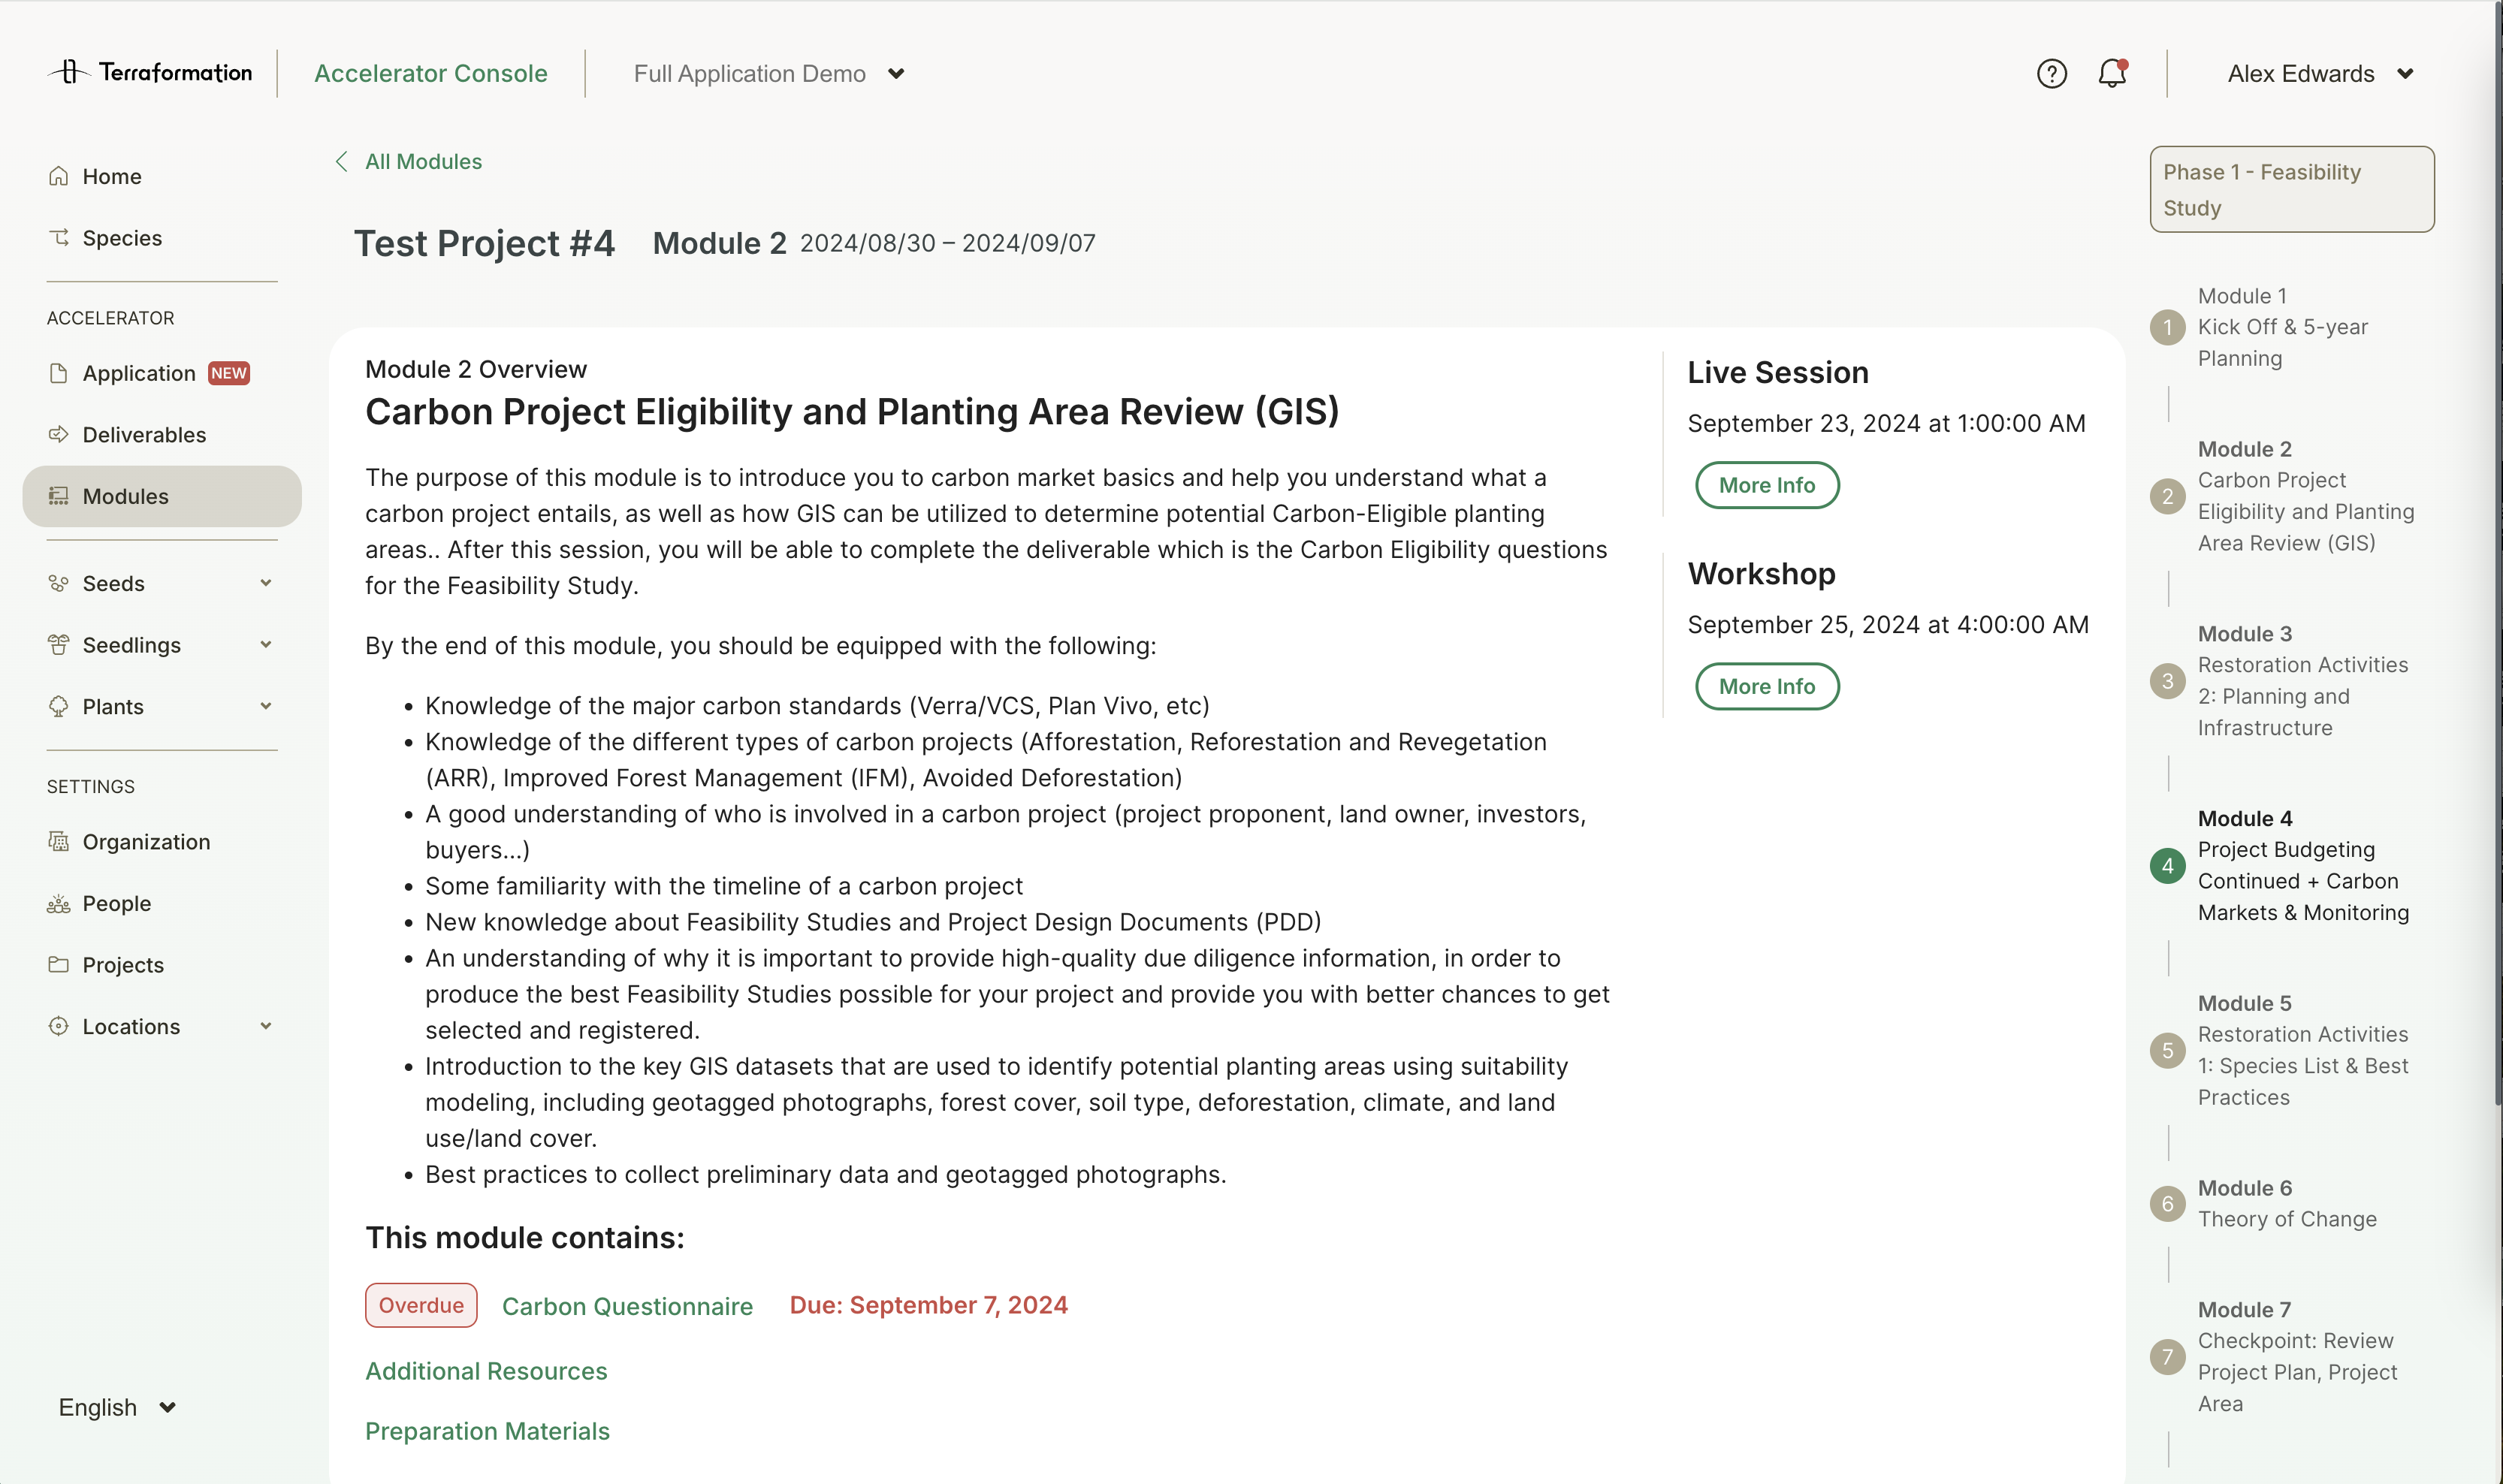Click the Species sidebar icon

point(59,238)
